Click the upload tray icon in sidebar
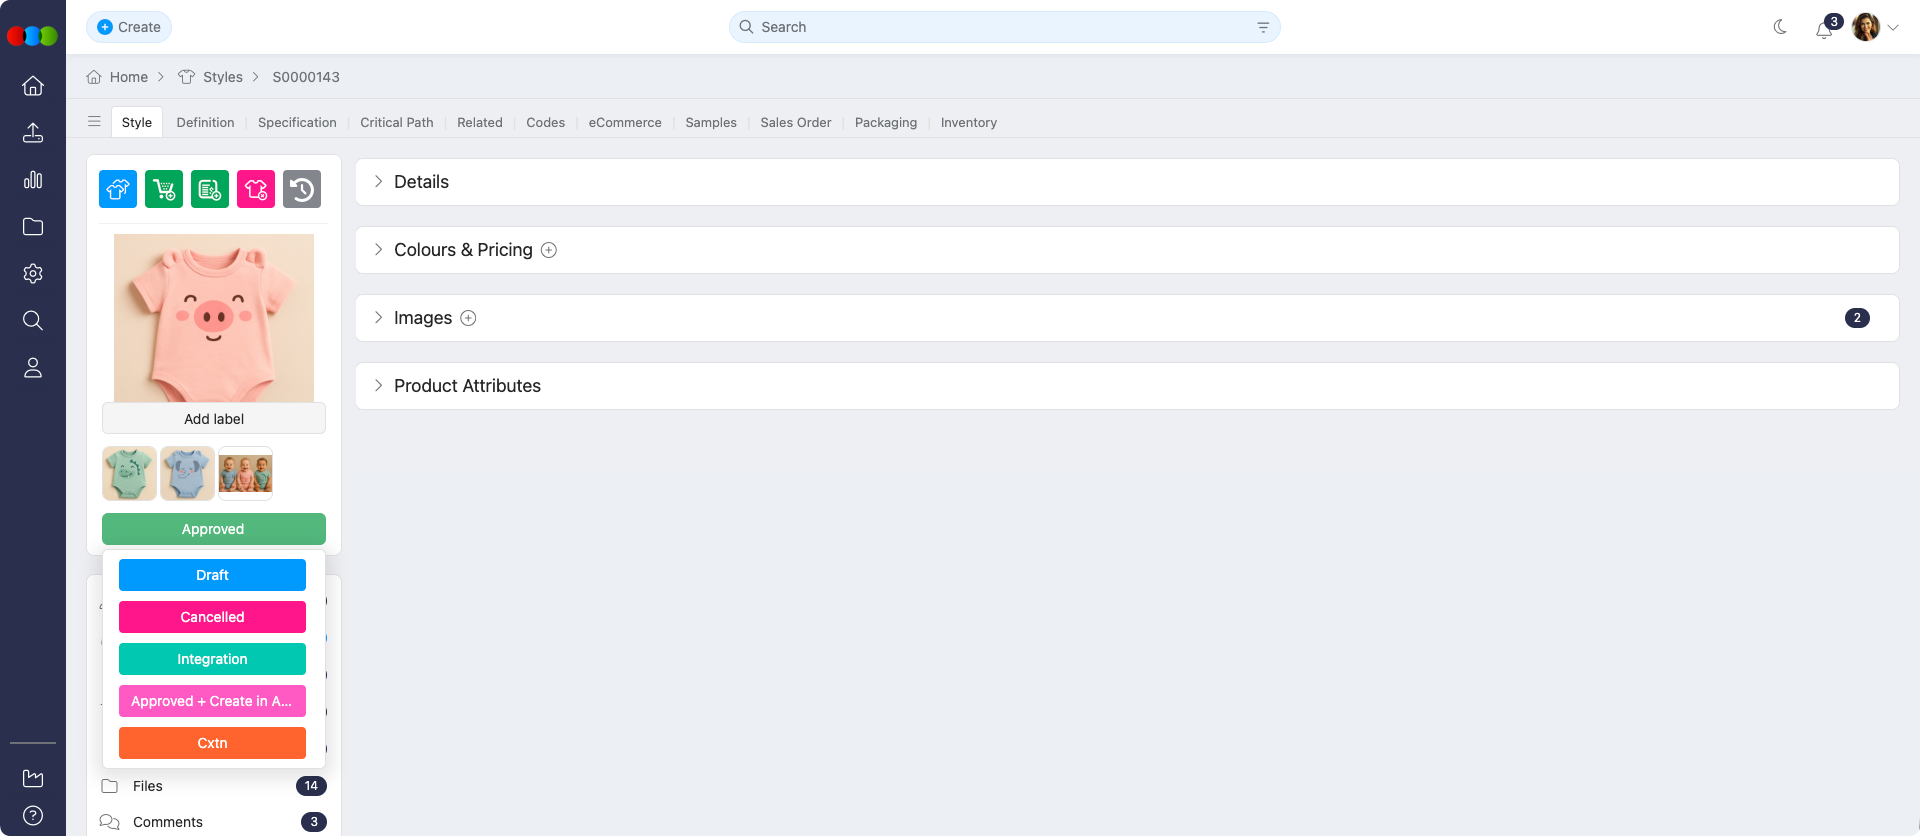 33,133
